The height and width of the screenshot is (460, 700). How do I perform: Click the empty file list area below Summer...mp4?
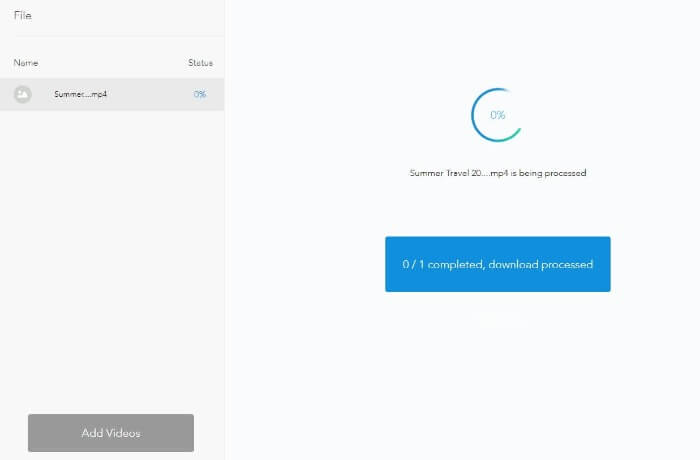(x=111, y=250)
